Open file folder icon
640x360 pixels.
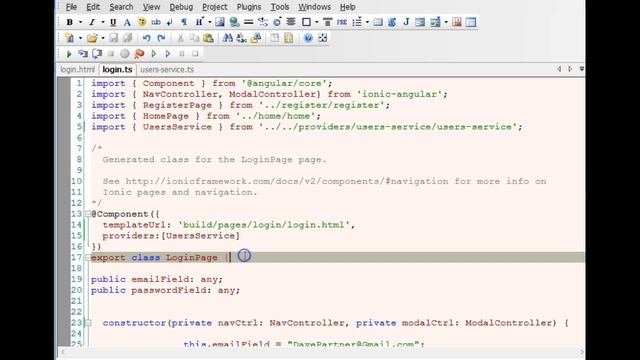92,38
